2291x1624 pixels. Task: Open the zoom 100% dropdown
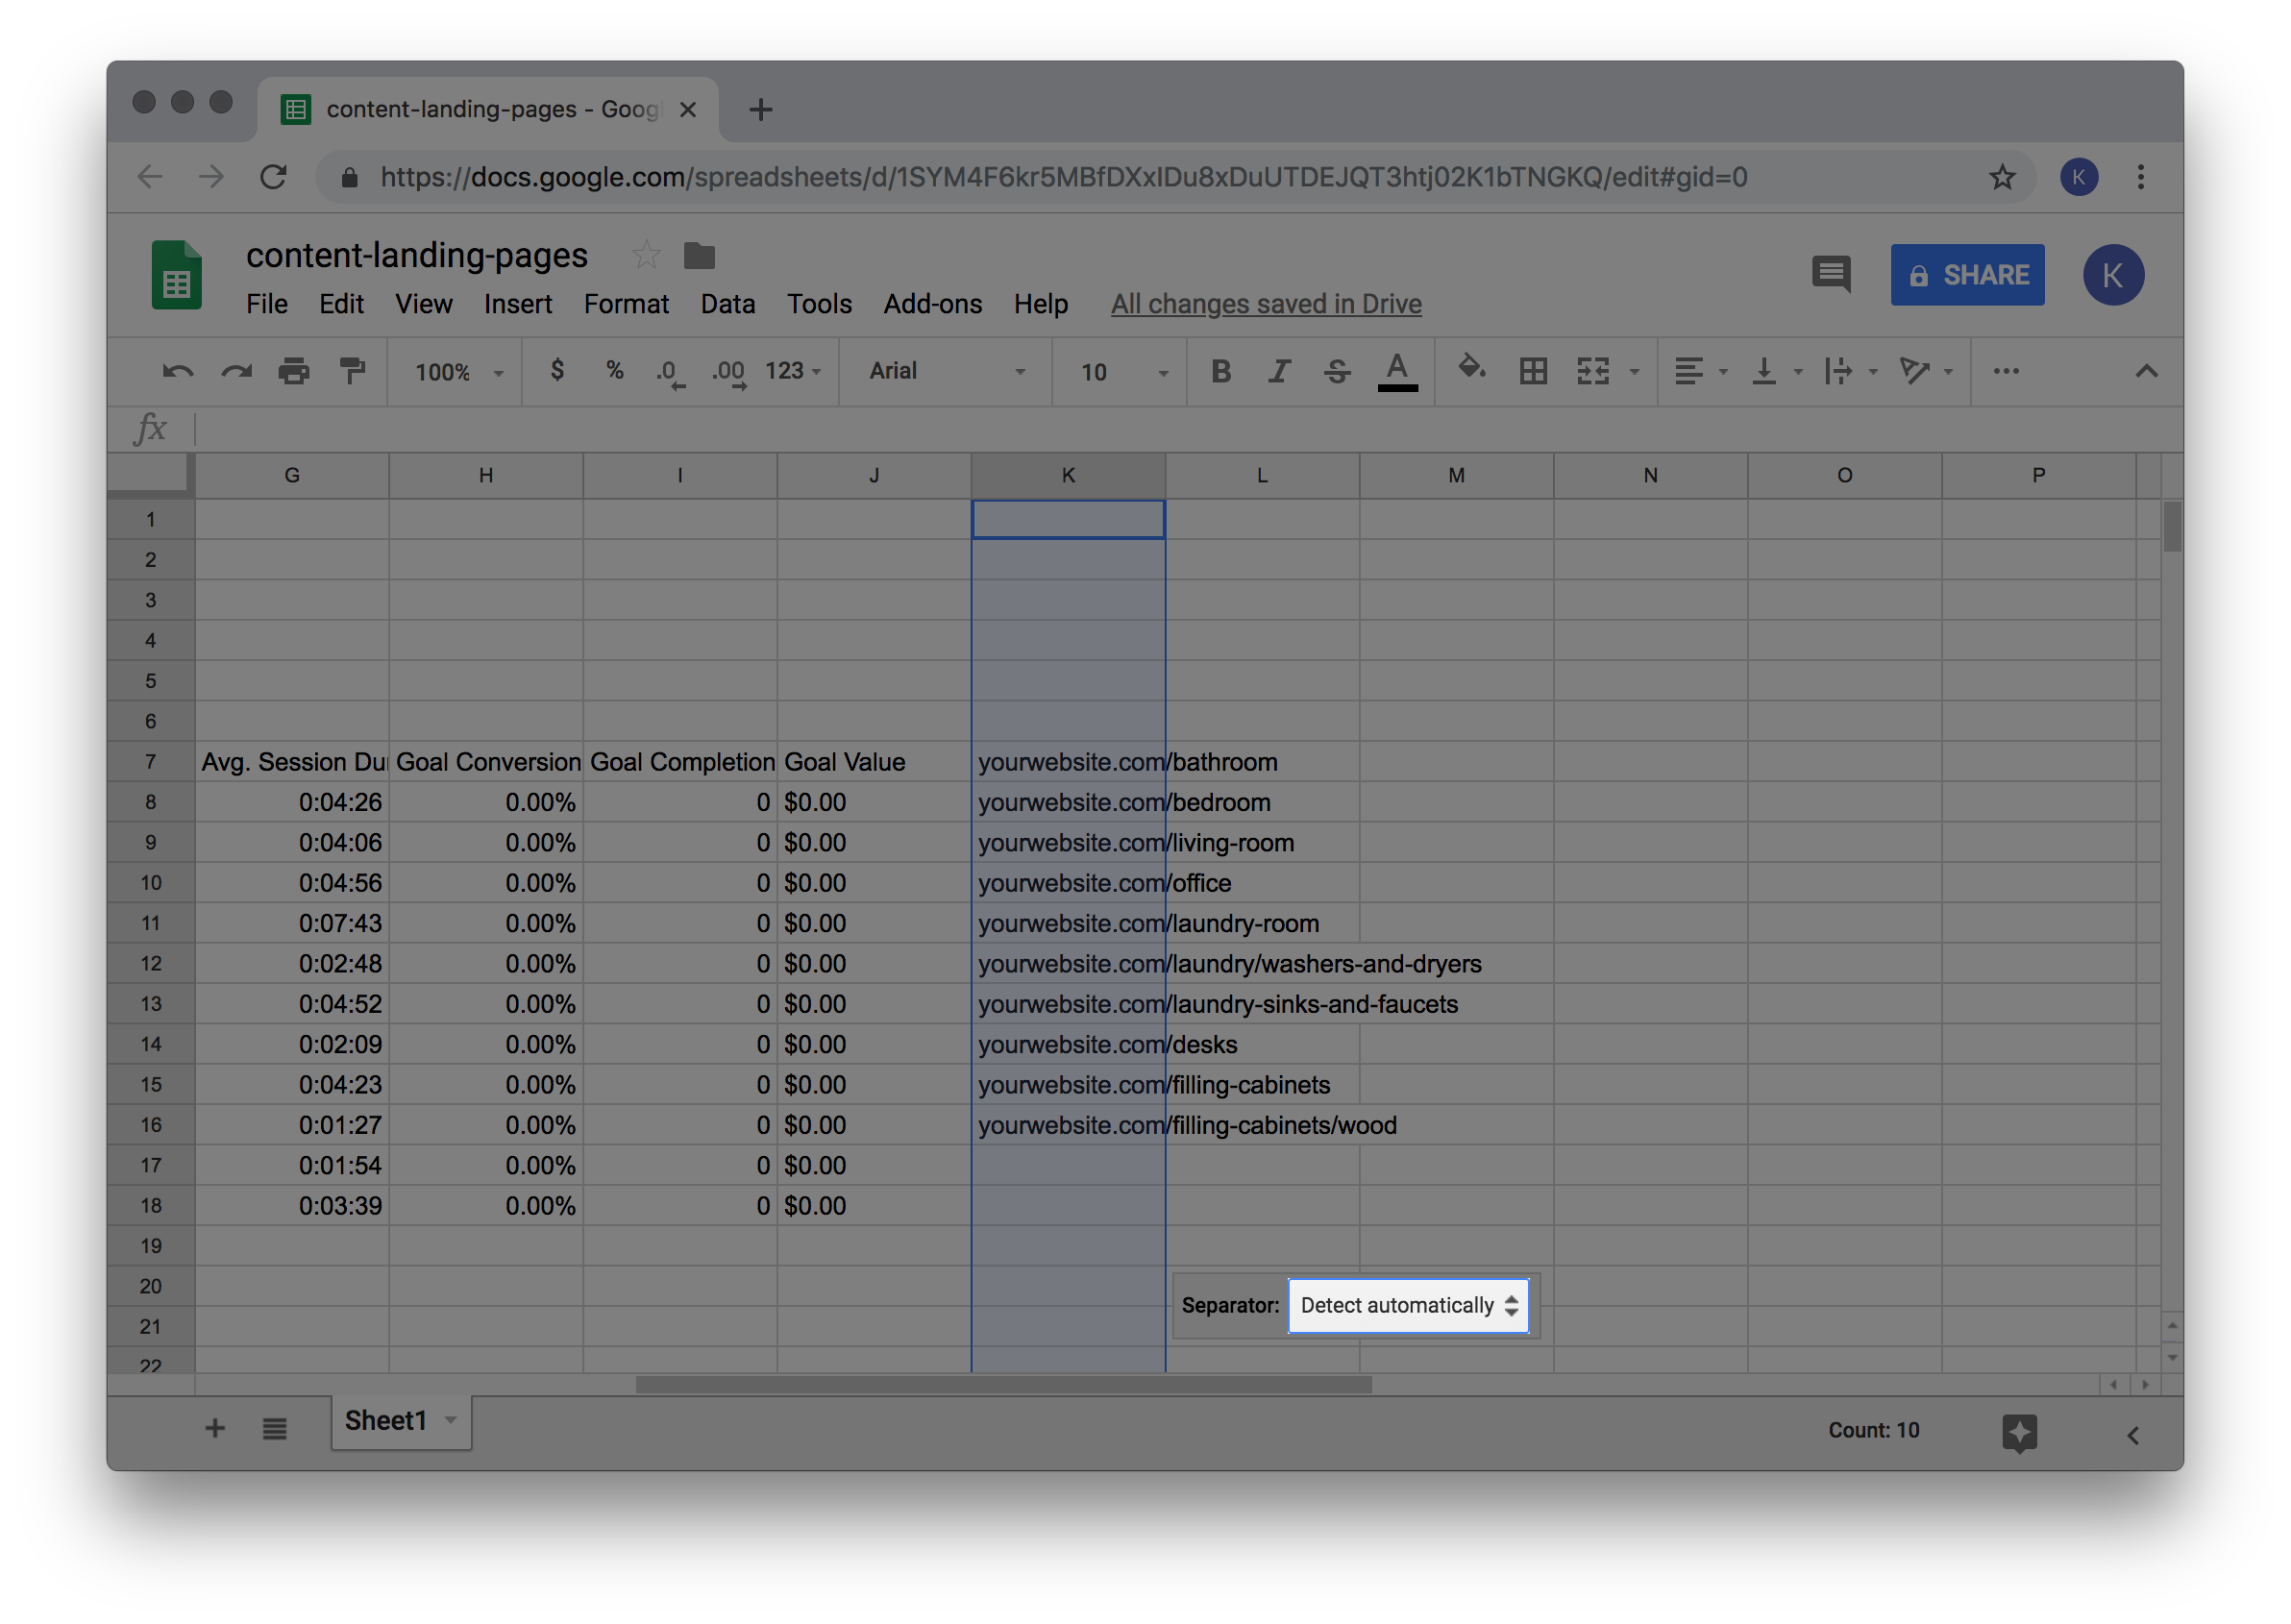pyautogui.click(x=459, y=373)
